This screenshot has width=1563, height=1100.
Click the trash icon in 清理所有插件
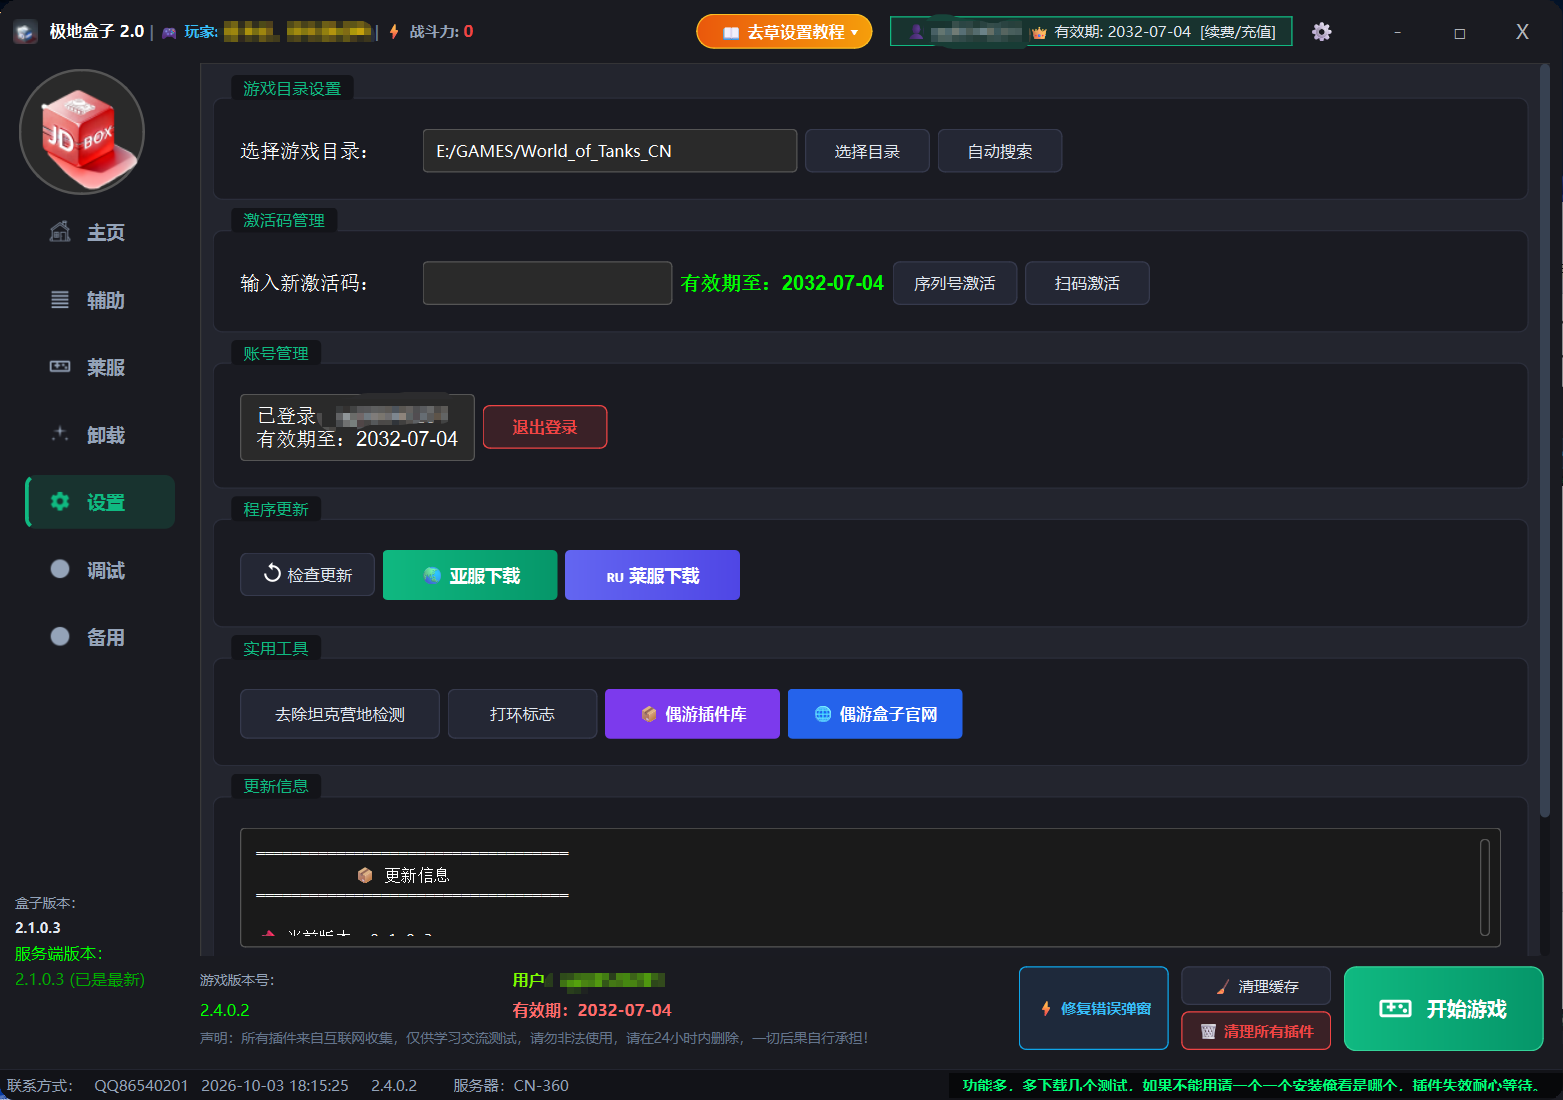(x=1208, y=1031)
